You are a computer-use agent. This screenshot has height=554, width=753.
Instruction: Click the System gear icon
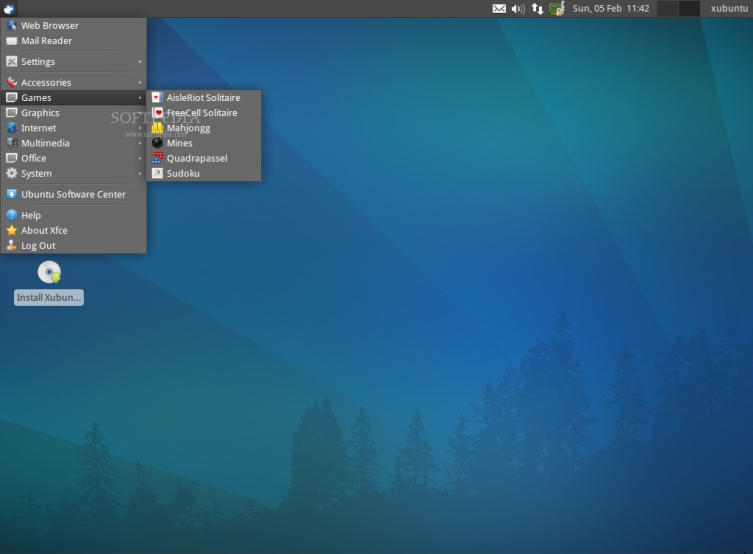pos(12,173)
